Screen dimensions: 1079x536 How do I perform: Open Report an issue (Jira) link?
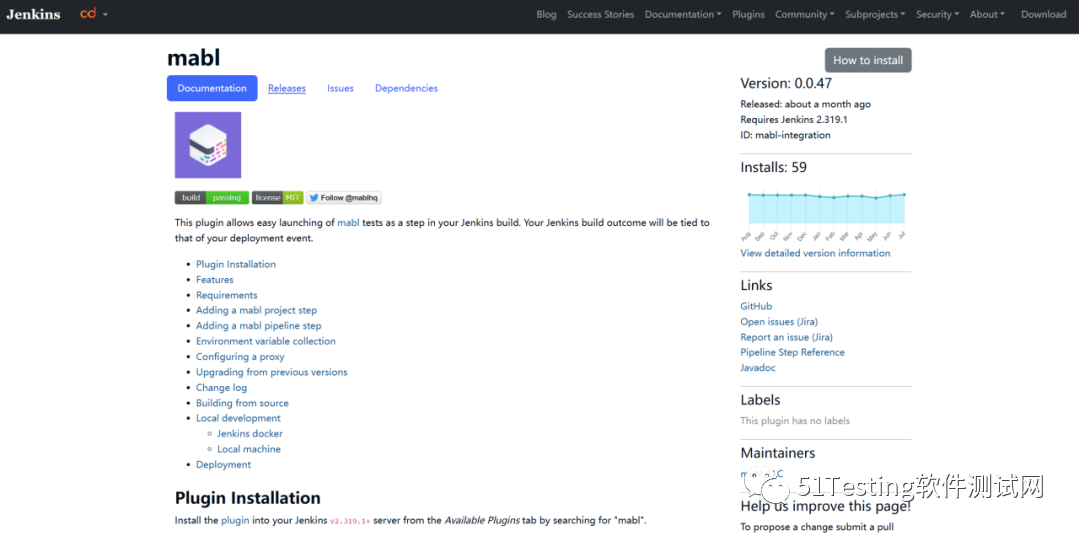coord(787,337)
